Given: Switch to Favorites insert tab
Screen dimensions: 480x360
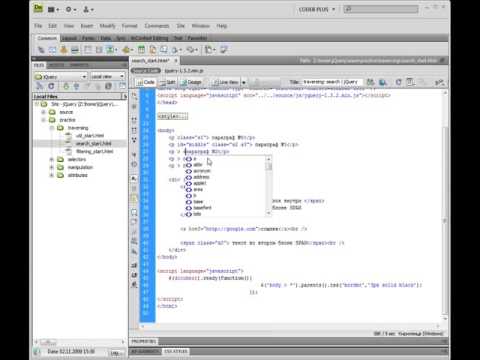Looking at the screenshot, I should (x=197, y=38).
